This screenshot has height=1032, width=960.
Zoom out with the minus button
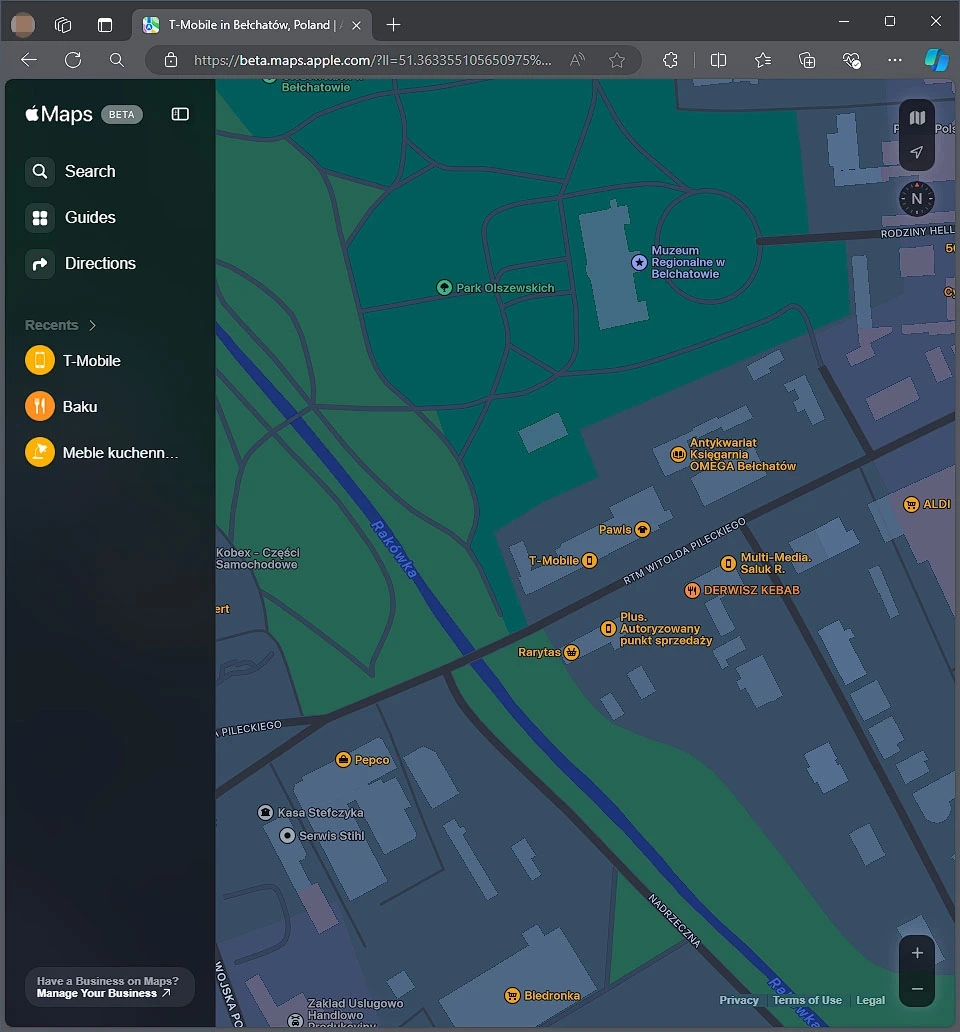[x=917, y=989]
